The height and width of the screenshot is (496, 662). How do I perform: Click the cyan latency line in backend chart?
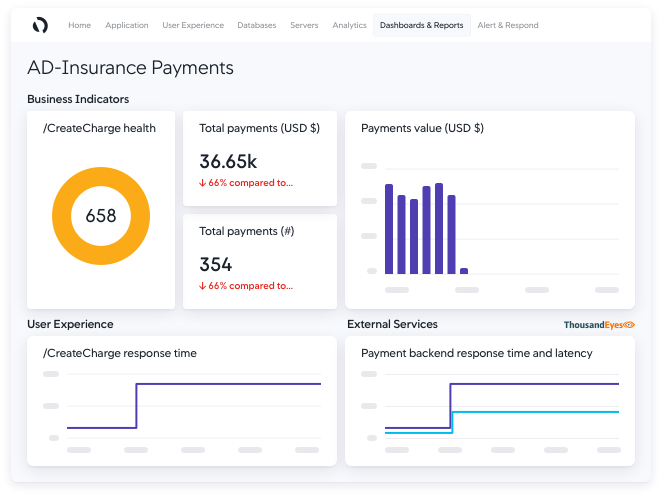click(536, 412)
